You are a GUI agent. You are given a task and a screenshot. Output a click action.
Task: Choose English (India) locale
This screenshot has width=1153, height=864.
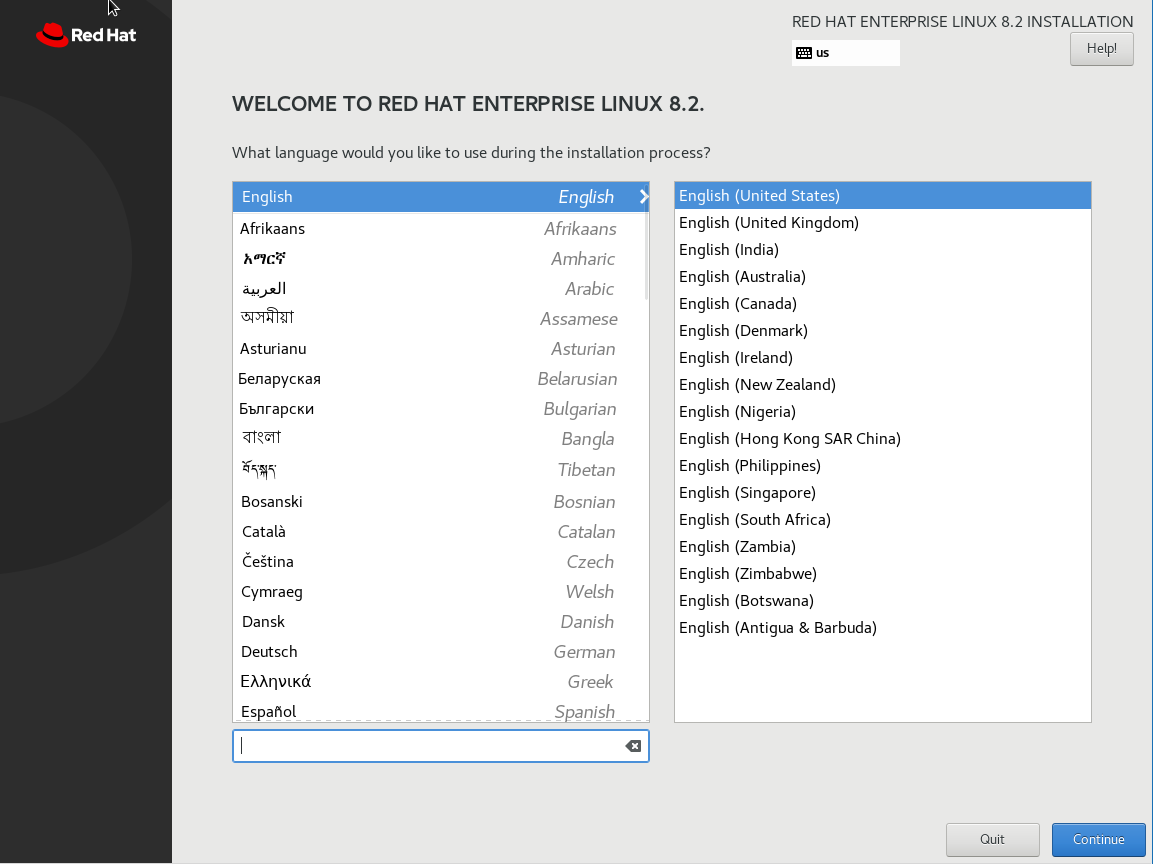[882, 250]
